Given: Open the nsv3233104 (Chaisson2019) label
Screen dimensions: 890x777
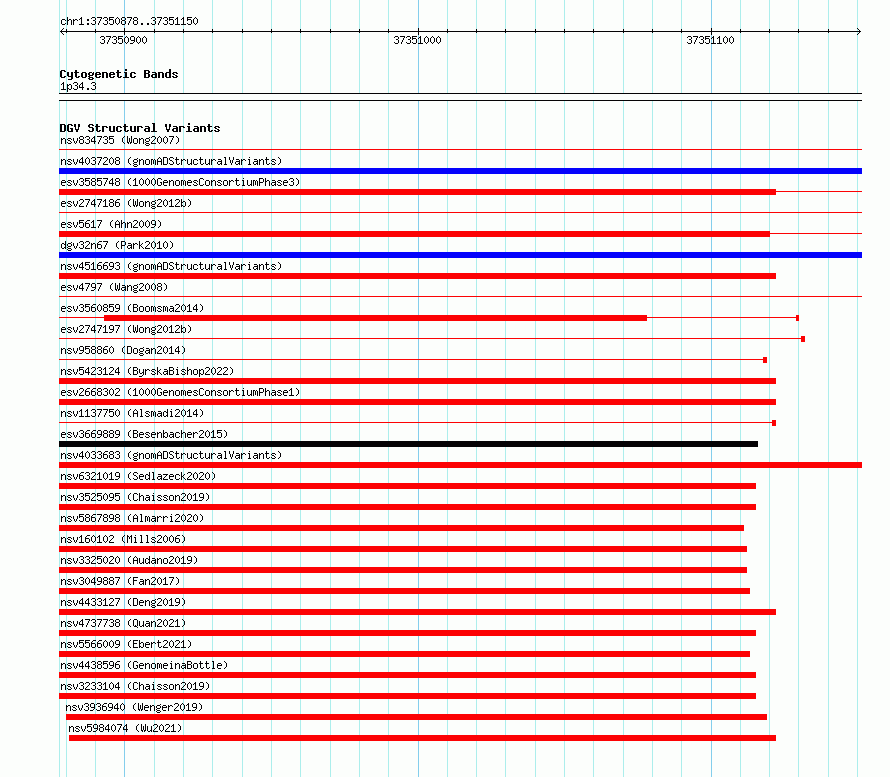Looking at the screenshot, I should pos(135,686).
